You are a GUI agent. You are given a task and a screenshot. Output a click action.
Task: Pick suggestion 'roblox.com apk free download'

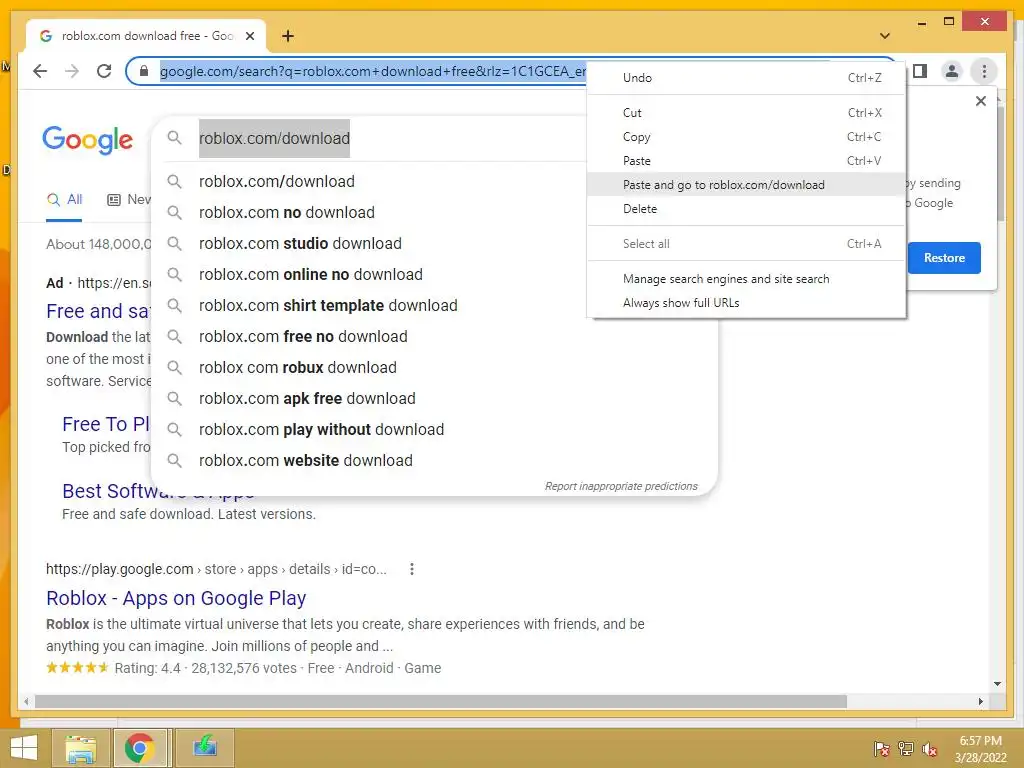coord(434,399)
